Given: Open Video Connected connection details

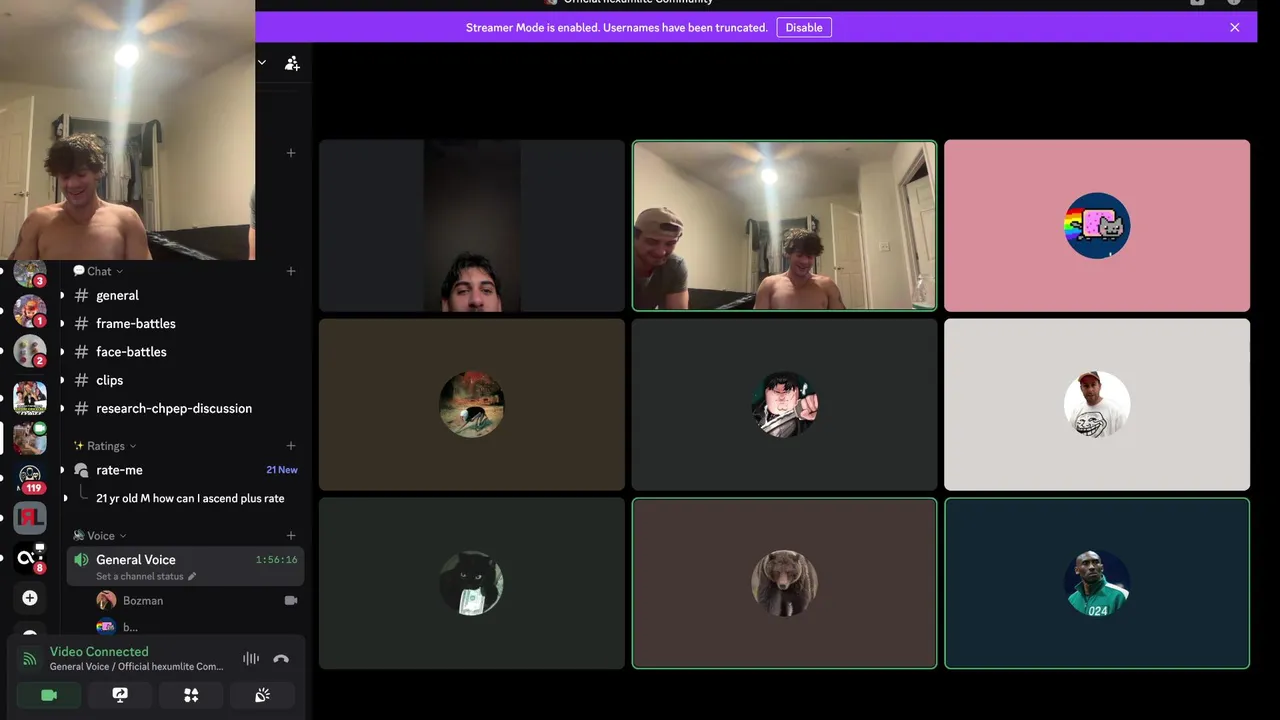Looking at the screenshot, I should click(x=99, y=651).
